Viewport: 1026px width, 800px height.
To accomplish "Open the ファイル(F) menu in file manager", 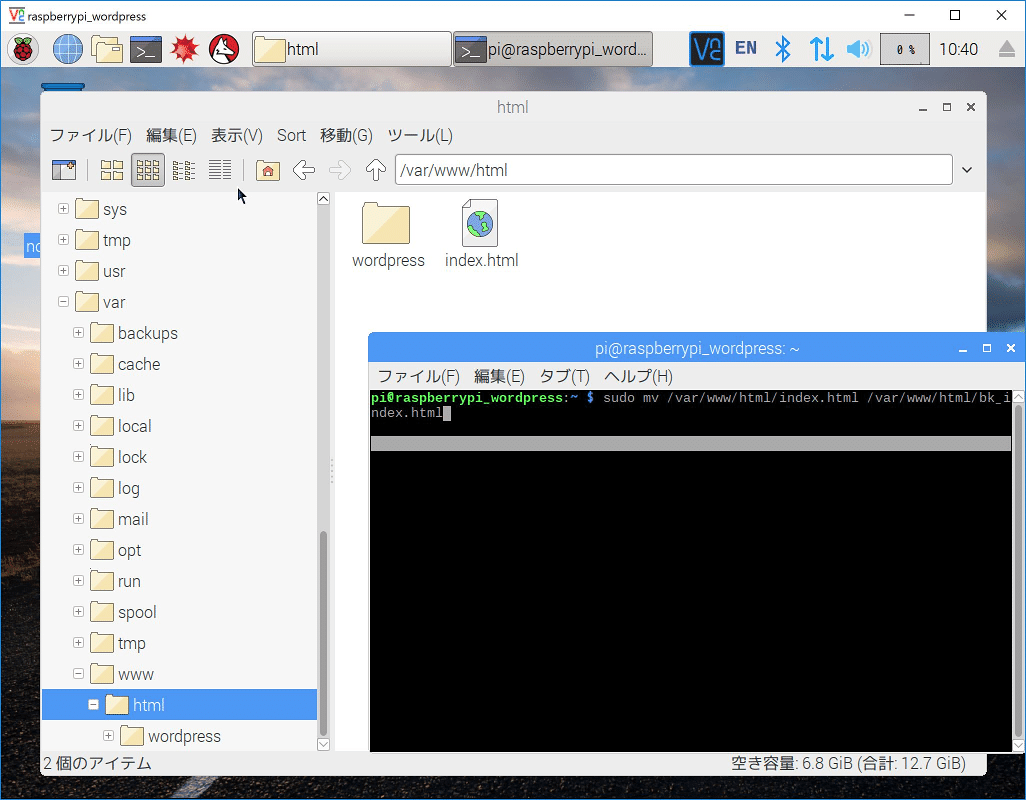I will click(91, 135).
